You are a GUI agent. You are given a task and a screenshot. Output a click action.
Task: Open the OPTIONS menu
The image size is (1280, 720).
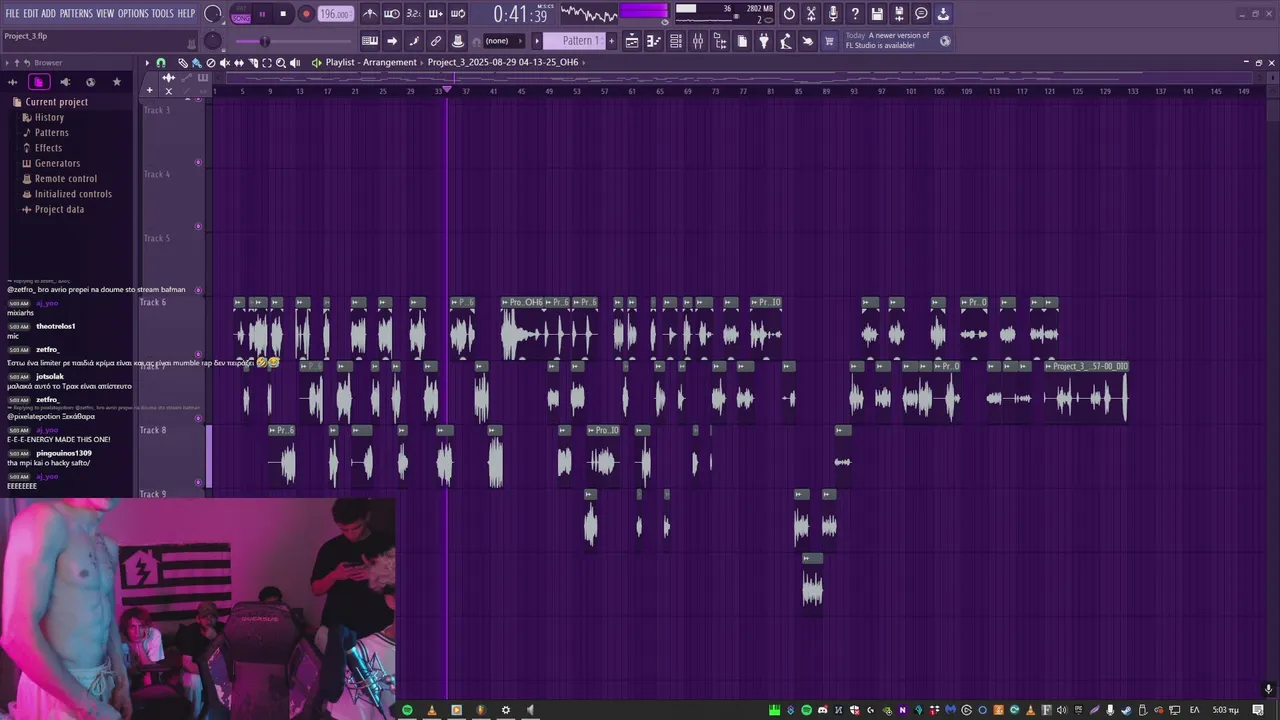tap(133, 13)
